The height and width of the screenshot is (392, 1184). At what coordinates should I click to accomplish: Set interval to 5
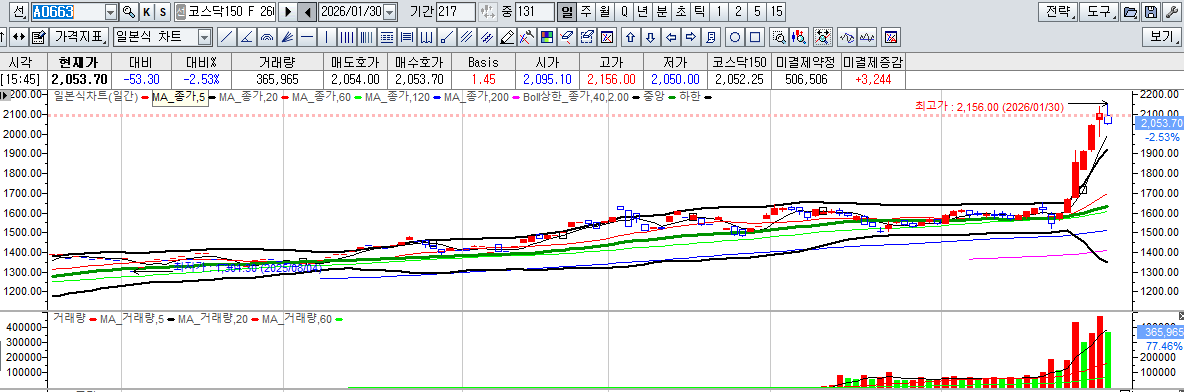coord(757,12)
